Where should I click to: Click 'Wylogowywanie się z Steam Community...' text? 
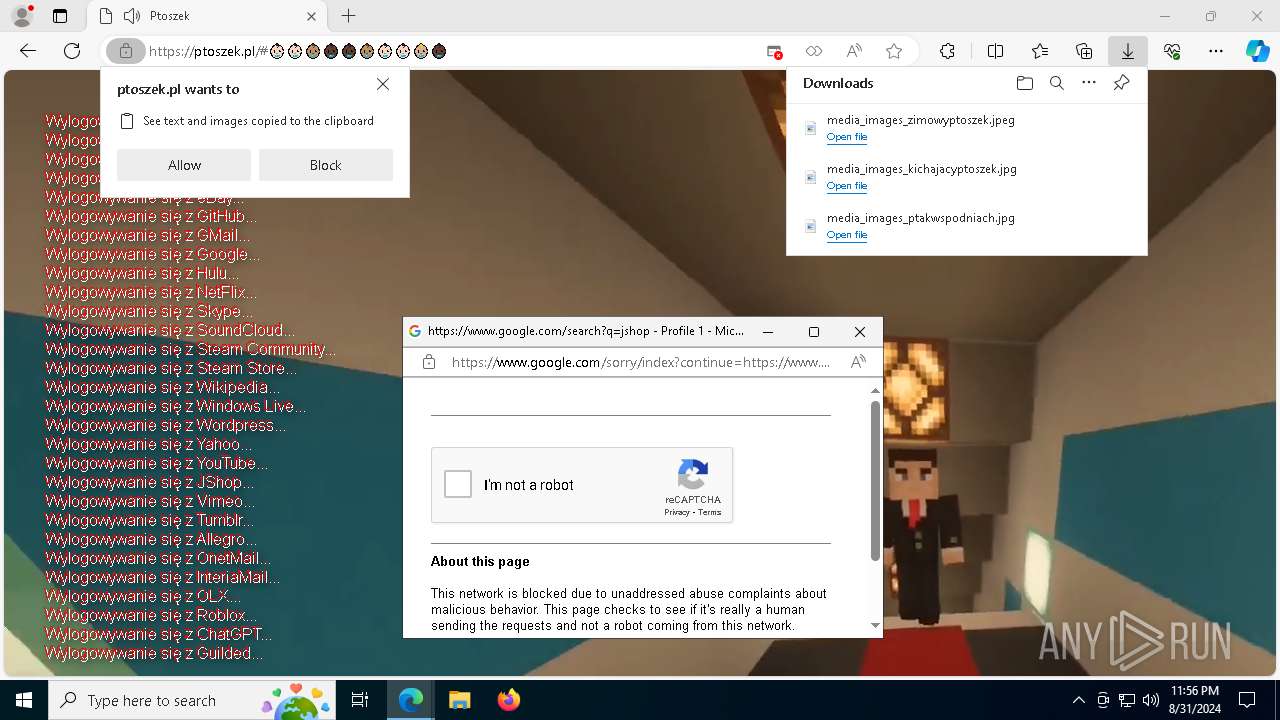[x=191, y=350]
